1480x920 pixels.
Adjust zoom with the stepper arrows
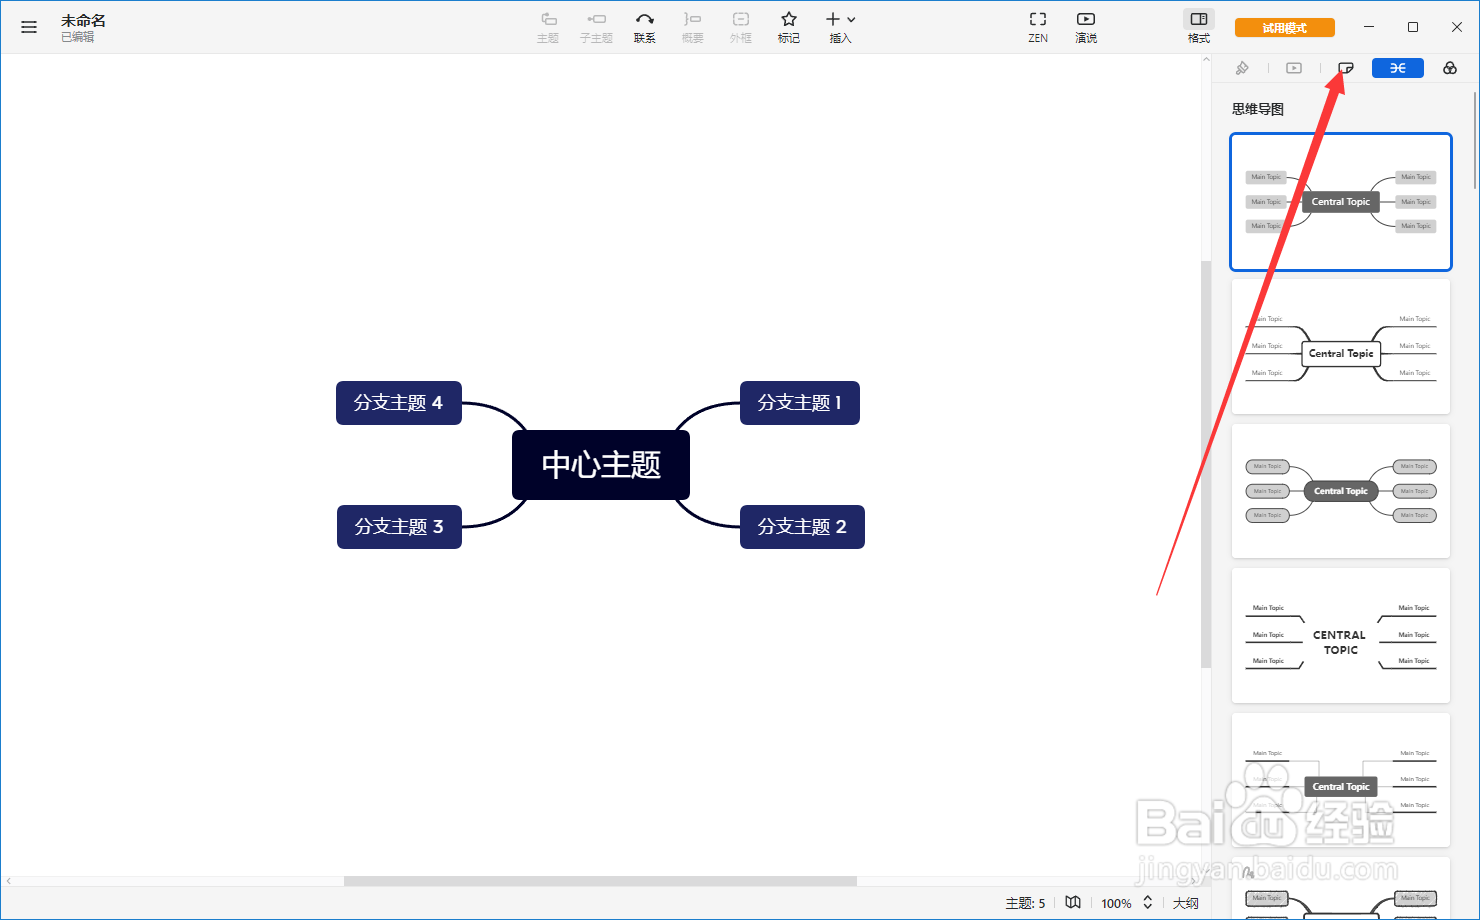tap(1148, 902)
